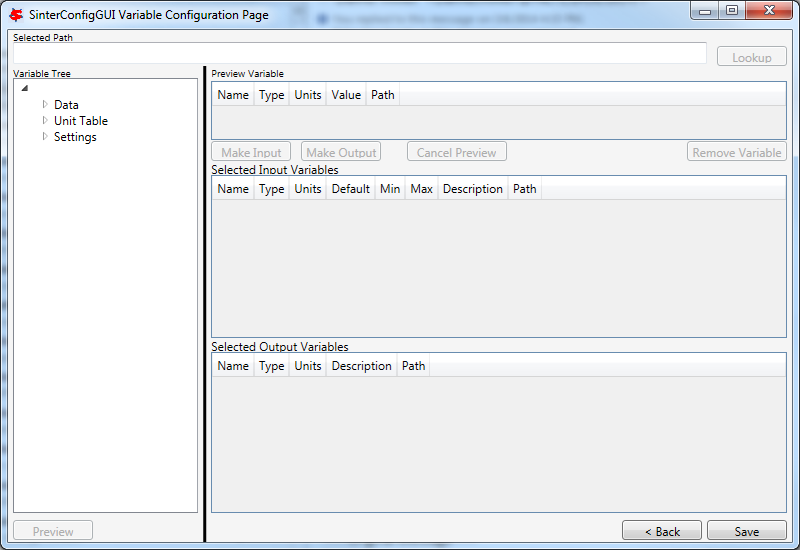Image resolution: width=800 pixels, height=550 pixels.
Task: Click Units header in Preview Variable table
Action: (x=308, y=94)
